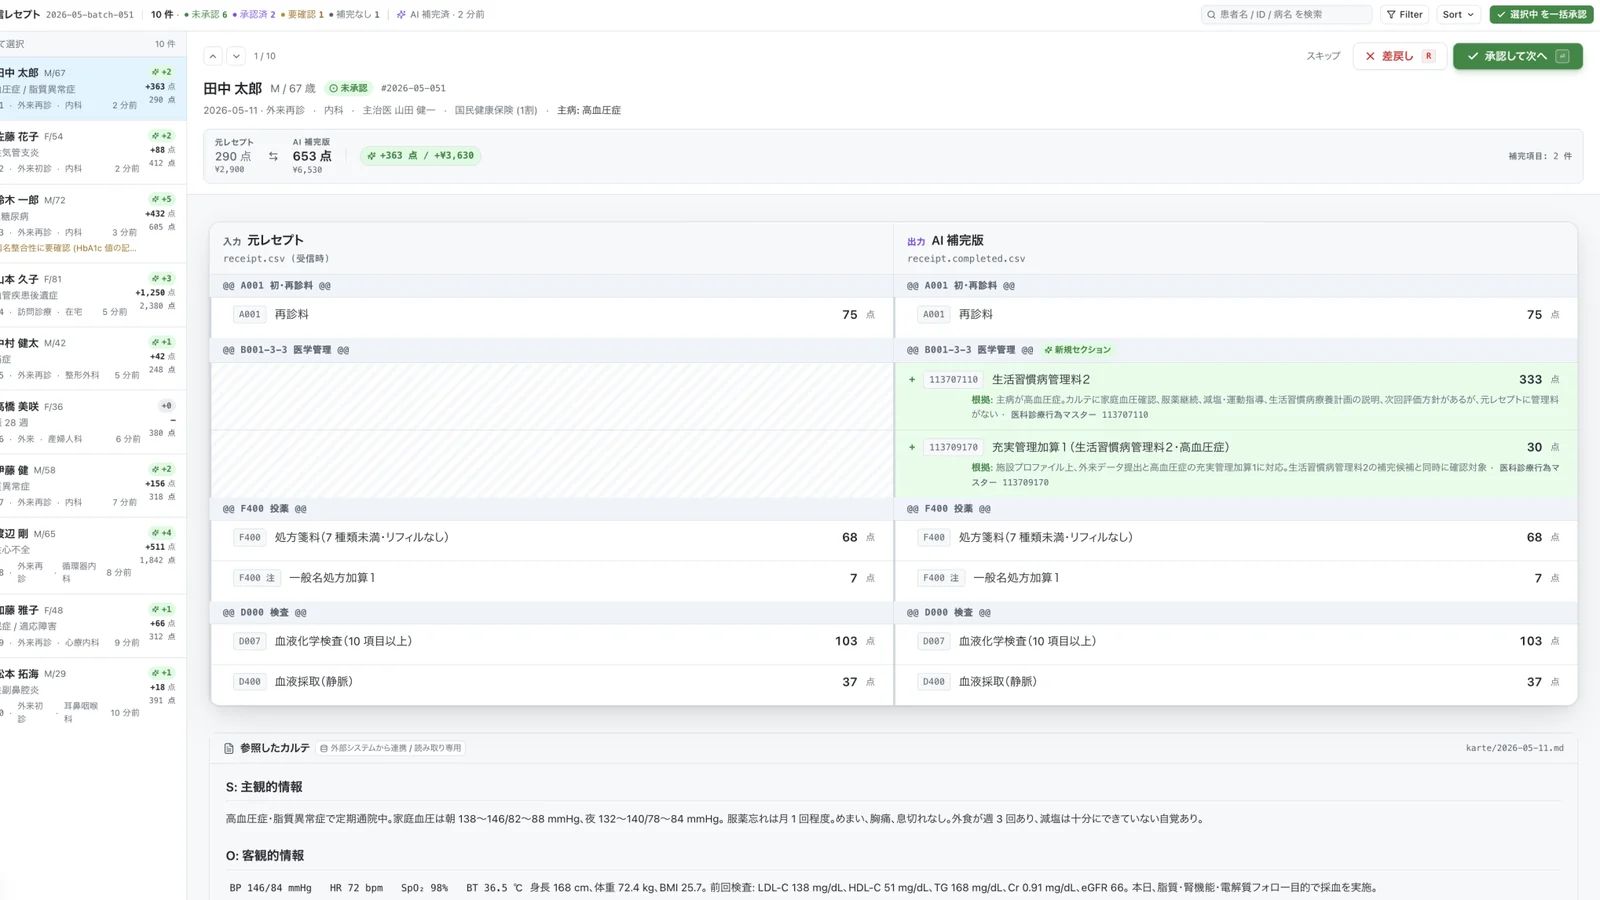Click 補完項目: 2 件 label
This screenshot has height=900, width=1600.
click(x=1540, y=156)
